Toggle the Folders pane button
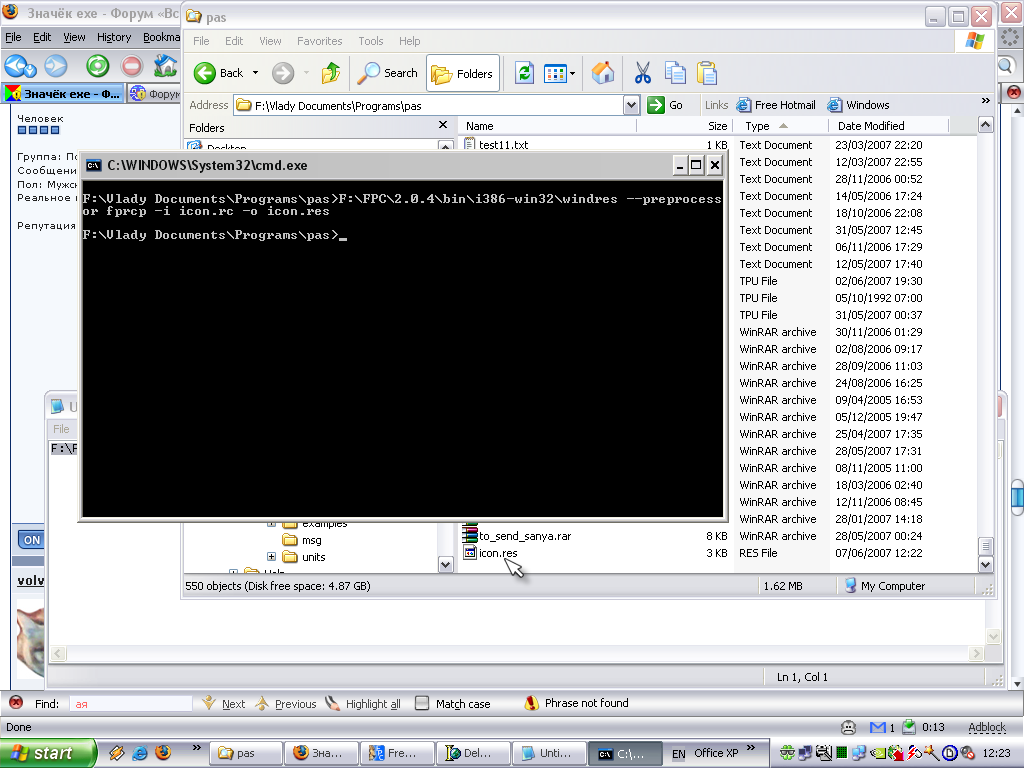 coord(462,73)
